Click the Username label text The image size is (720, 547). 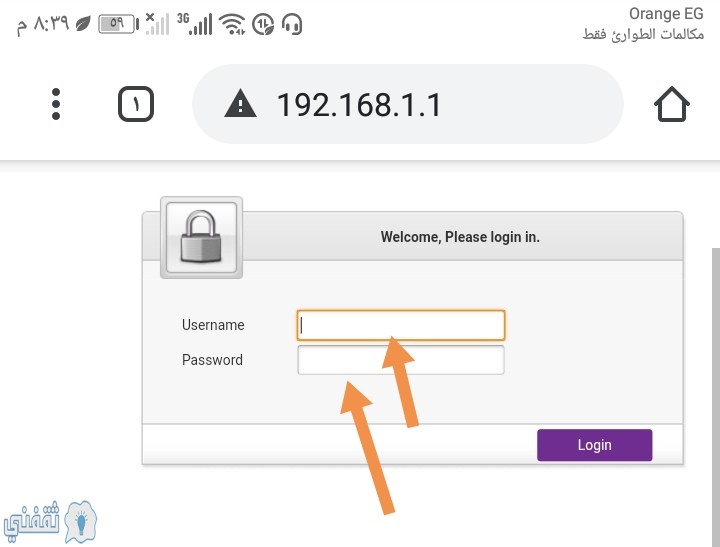click(213, 325)
